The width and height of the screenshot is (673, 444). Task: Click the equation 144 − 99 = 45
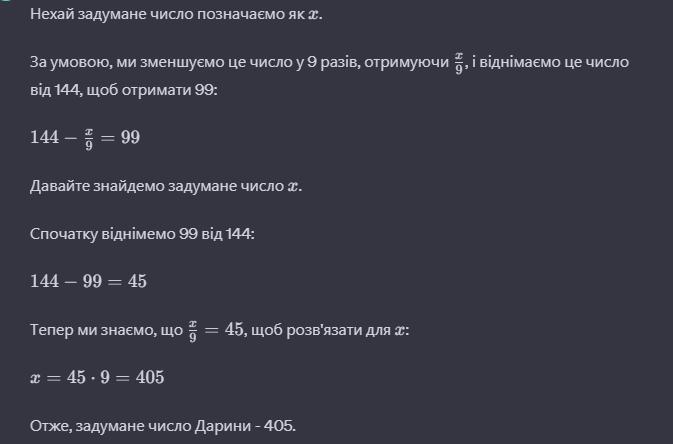tap(88, 281)
